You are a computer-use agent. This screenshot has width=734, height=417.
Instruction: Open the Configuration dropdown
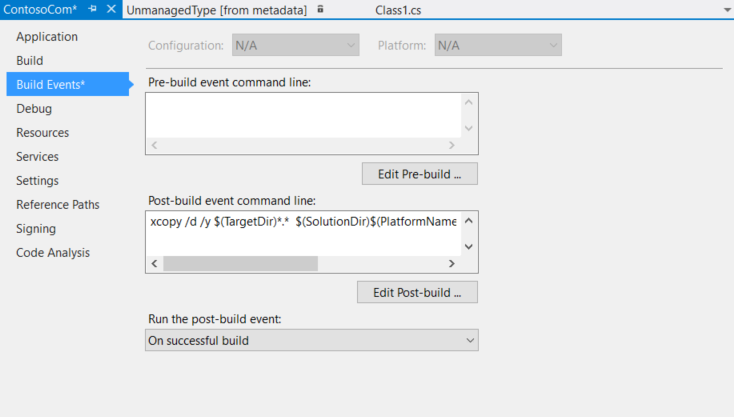(x=295, y=45)
